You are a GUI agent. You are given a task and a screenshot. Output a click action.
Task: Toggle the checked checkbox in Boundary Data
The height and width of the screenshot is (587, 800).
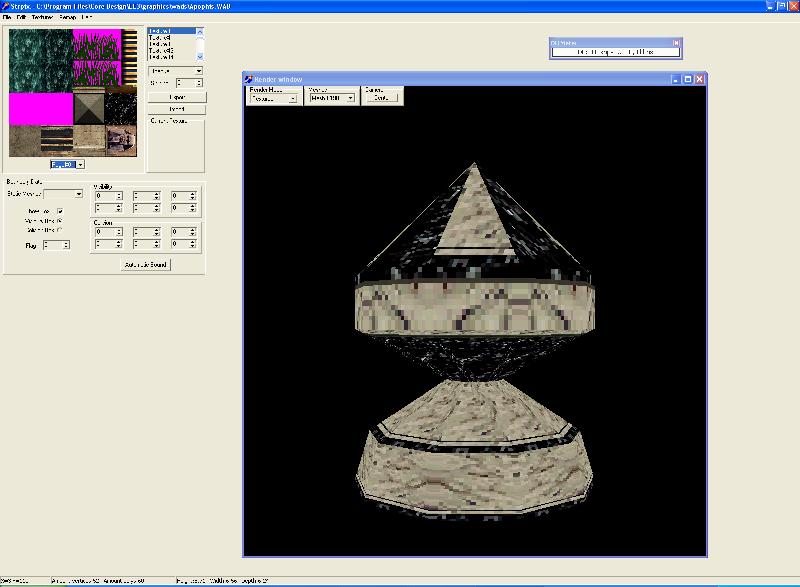[60, 211]
